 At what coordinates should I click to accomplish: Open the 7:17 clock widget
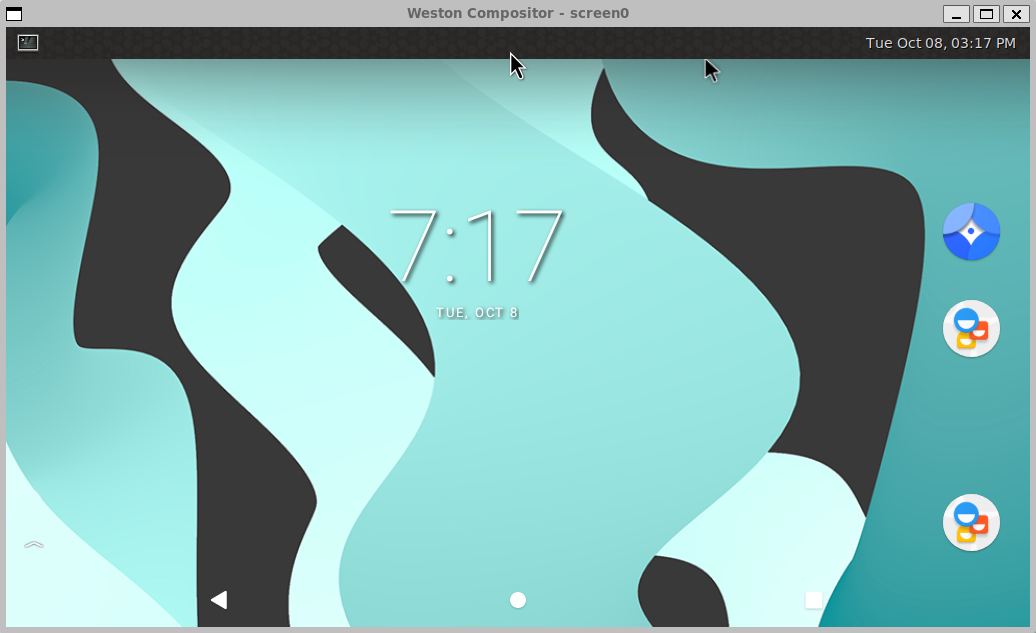(x=477, y=246)
